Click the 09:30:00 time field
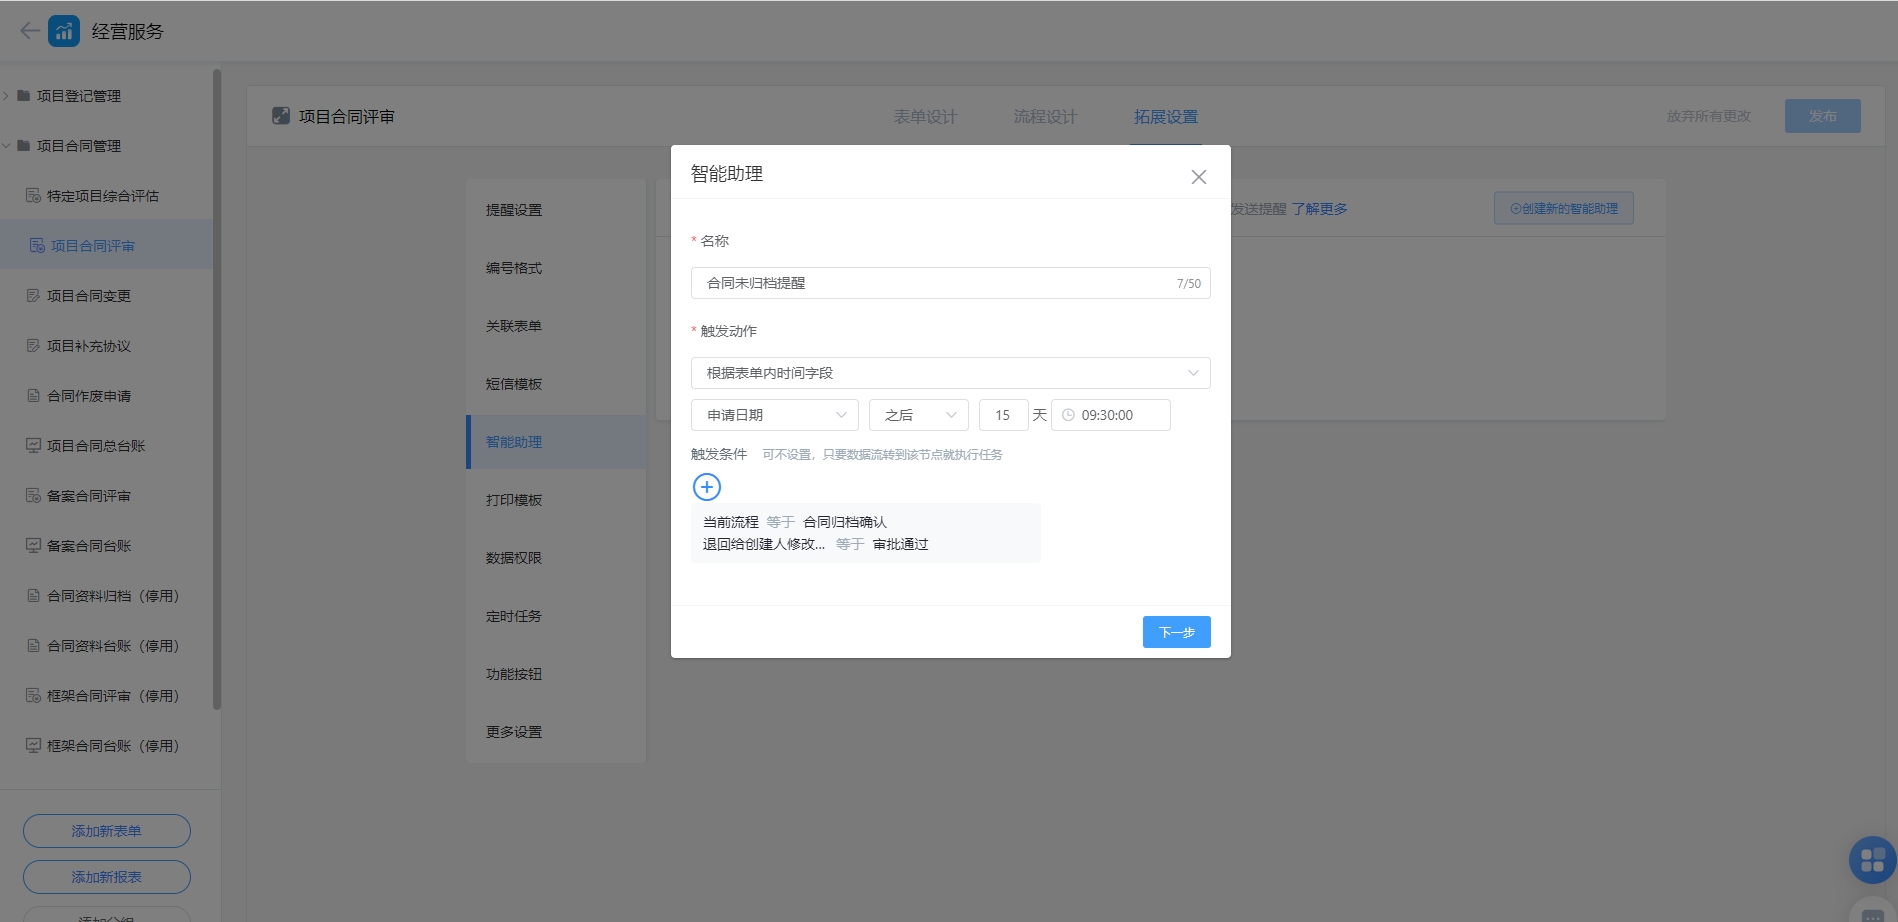 [x=1110, y=415]
